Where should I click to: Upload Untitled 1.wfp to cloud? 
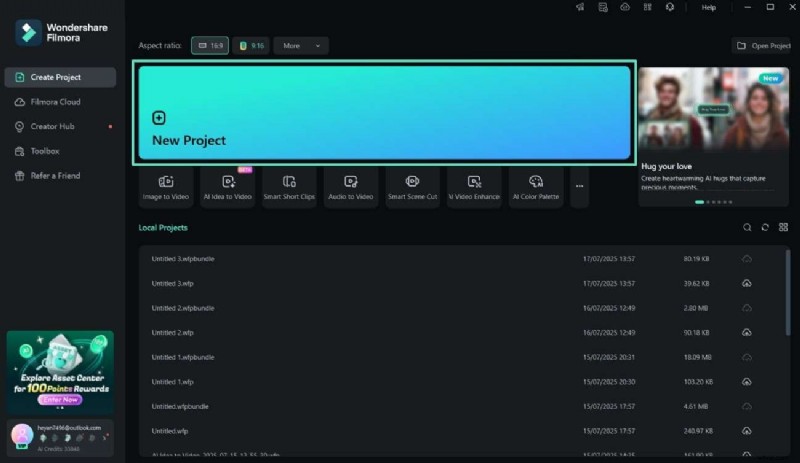[x=746, y=382]
